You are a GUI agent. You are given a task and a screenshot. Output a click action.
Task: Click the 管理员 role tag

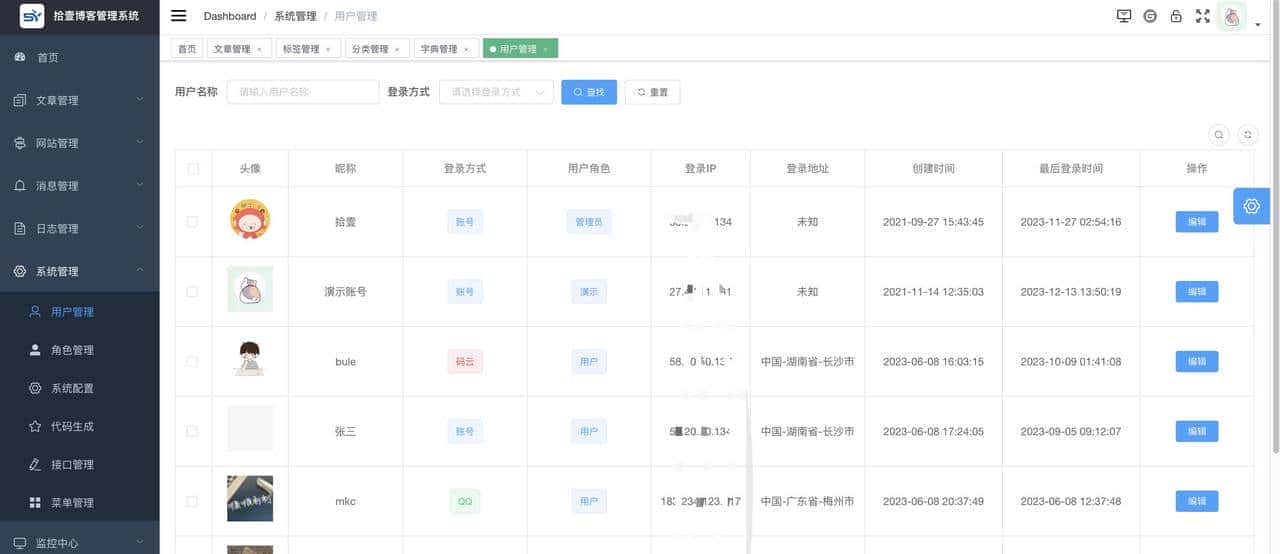(x=589, y=222)
